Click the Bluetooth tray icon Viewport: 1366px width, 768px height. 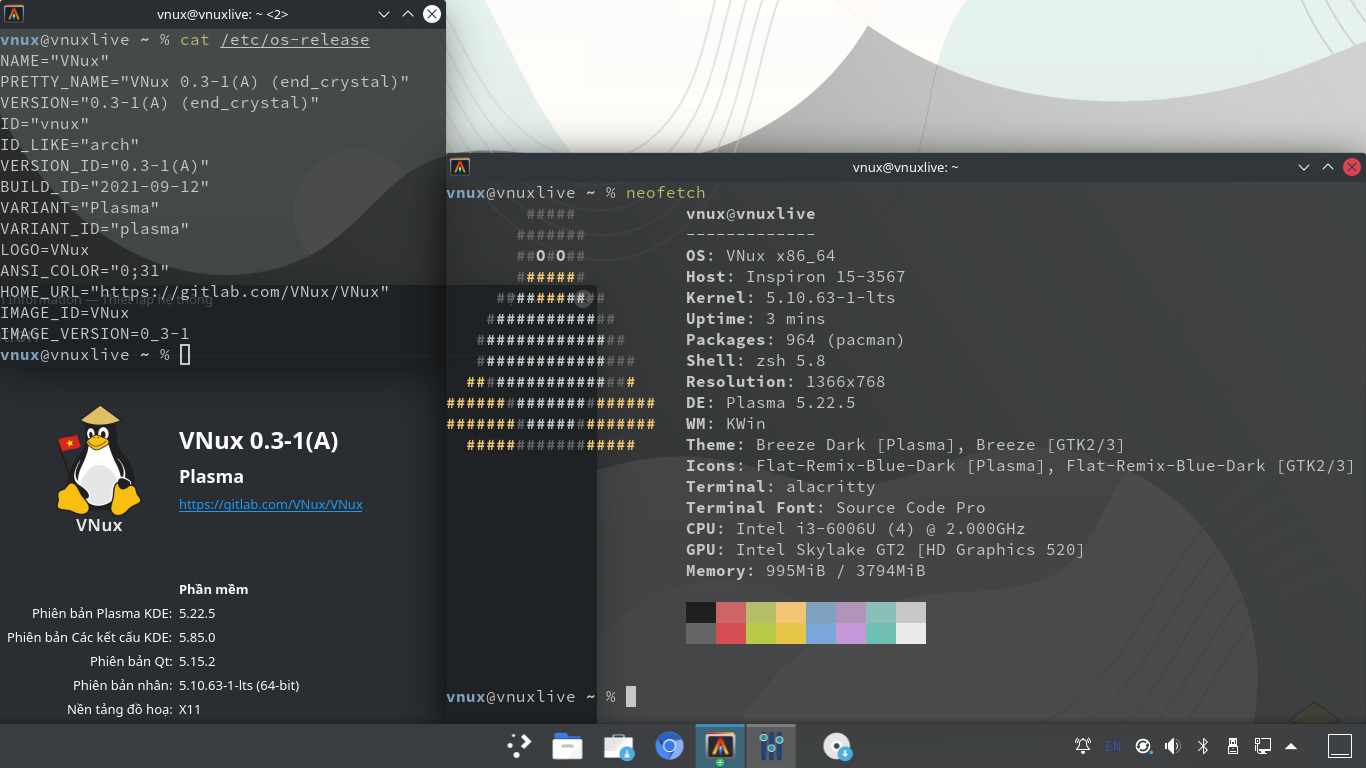1203,746
